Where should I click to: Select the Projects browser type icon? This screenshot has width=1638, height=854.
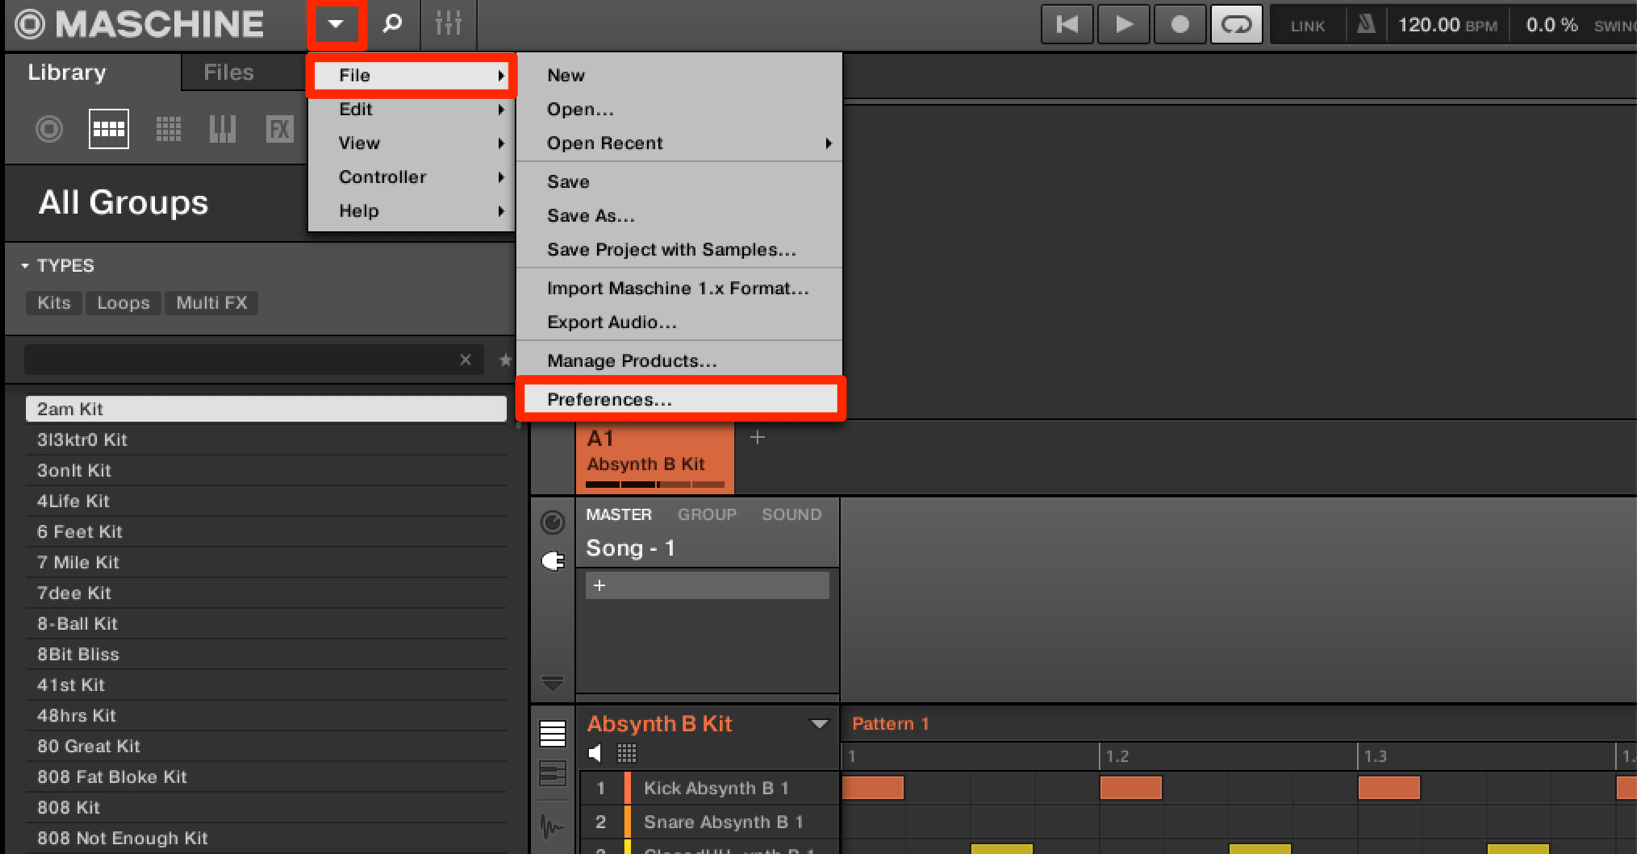click(x=49, y=129)
